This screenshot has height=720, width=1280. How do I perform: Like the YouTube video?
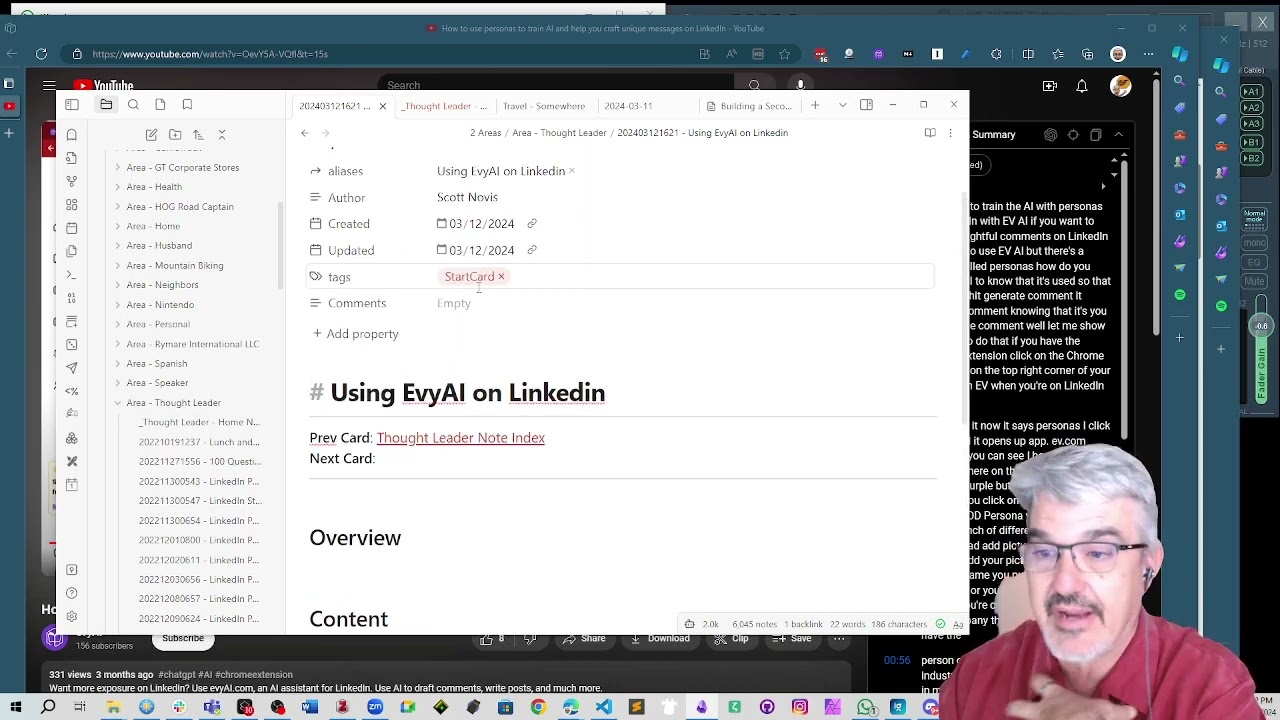(490, 638)
